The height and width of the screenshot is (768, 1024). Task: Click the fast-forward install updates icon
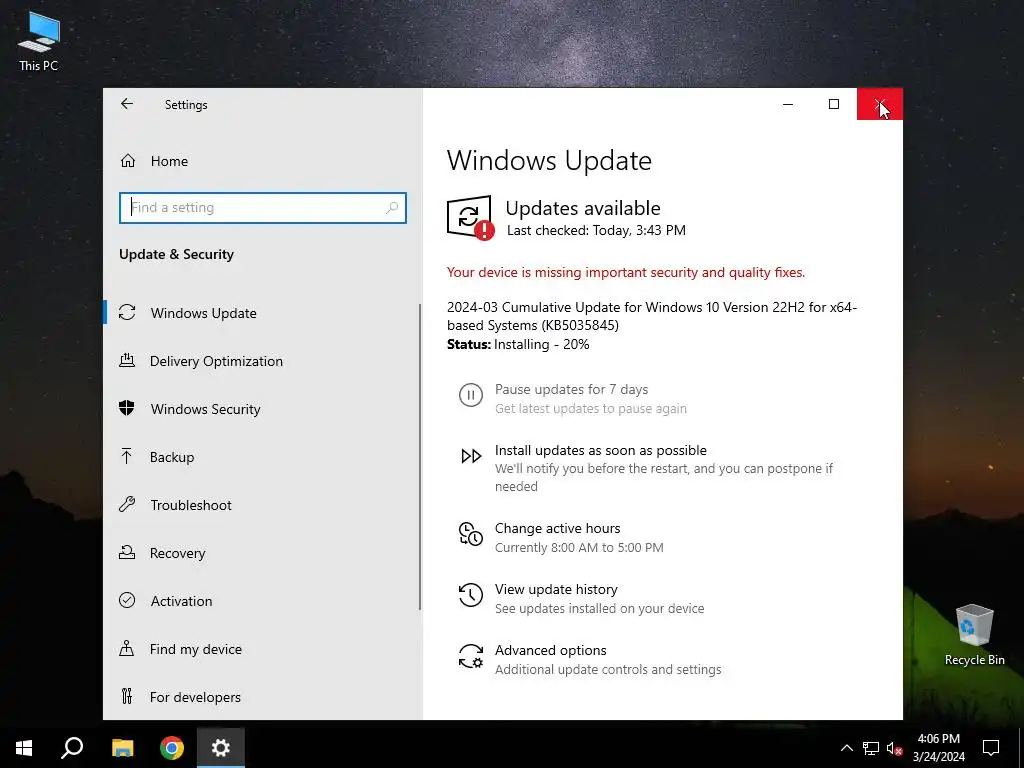coord(471,456)
